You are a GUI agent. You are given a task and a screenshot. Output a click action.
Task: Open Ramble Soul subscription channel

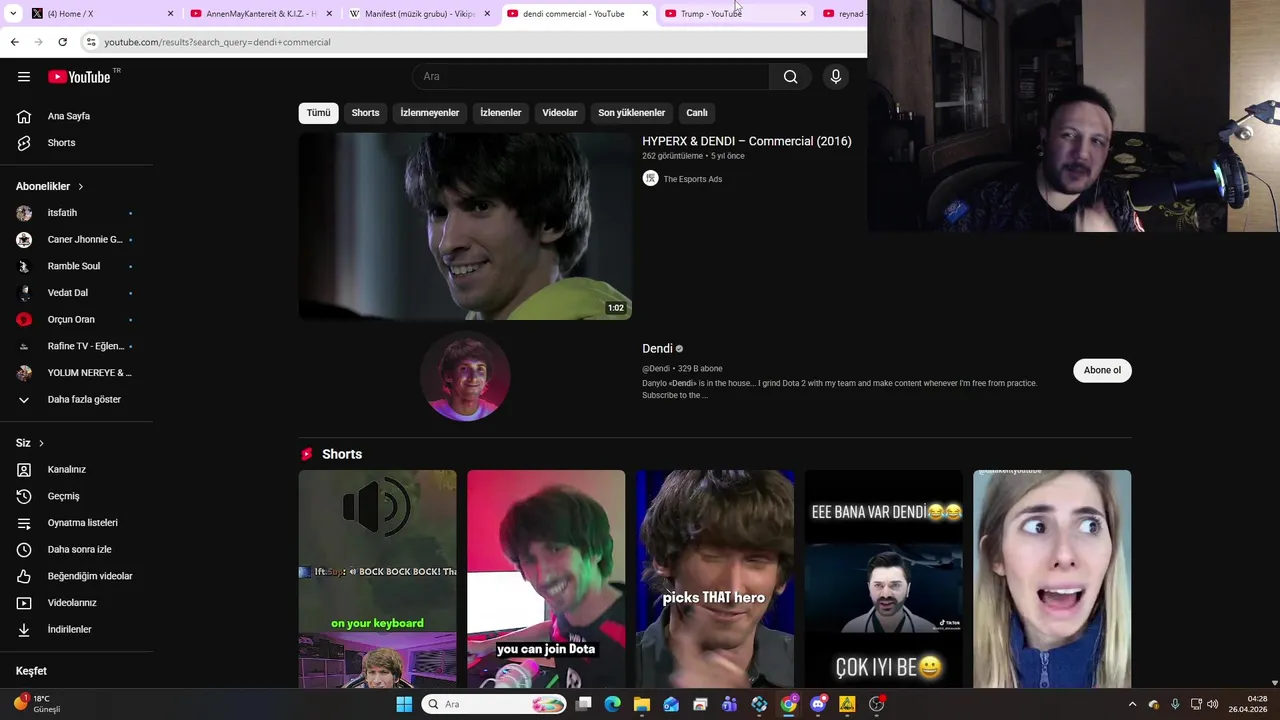tap(76, 266)
